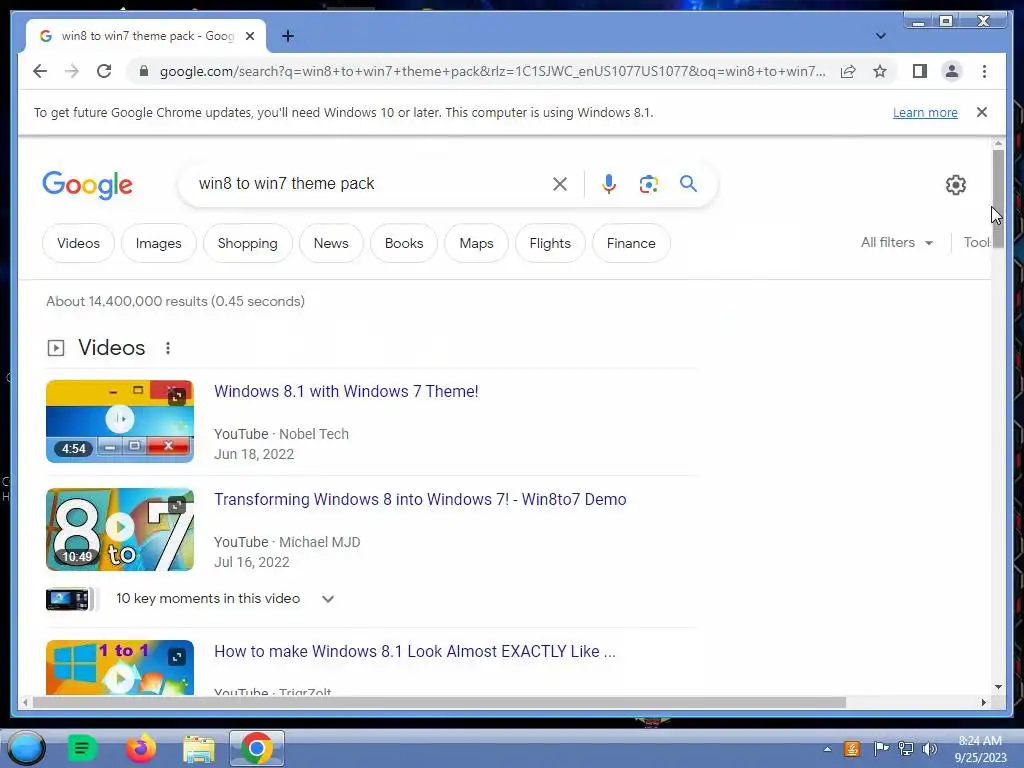
Task: Click the vertical scrollbar down arrow
Action: click(998, 687)
